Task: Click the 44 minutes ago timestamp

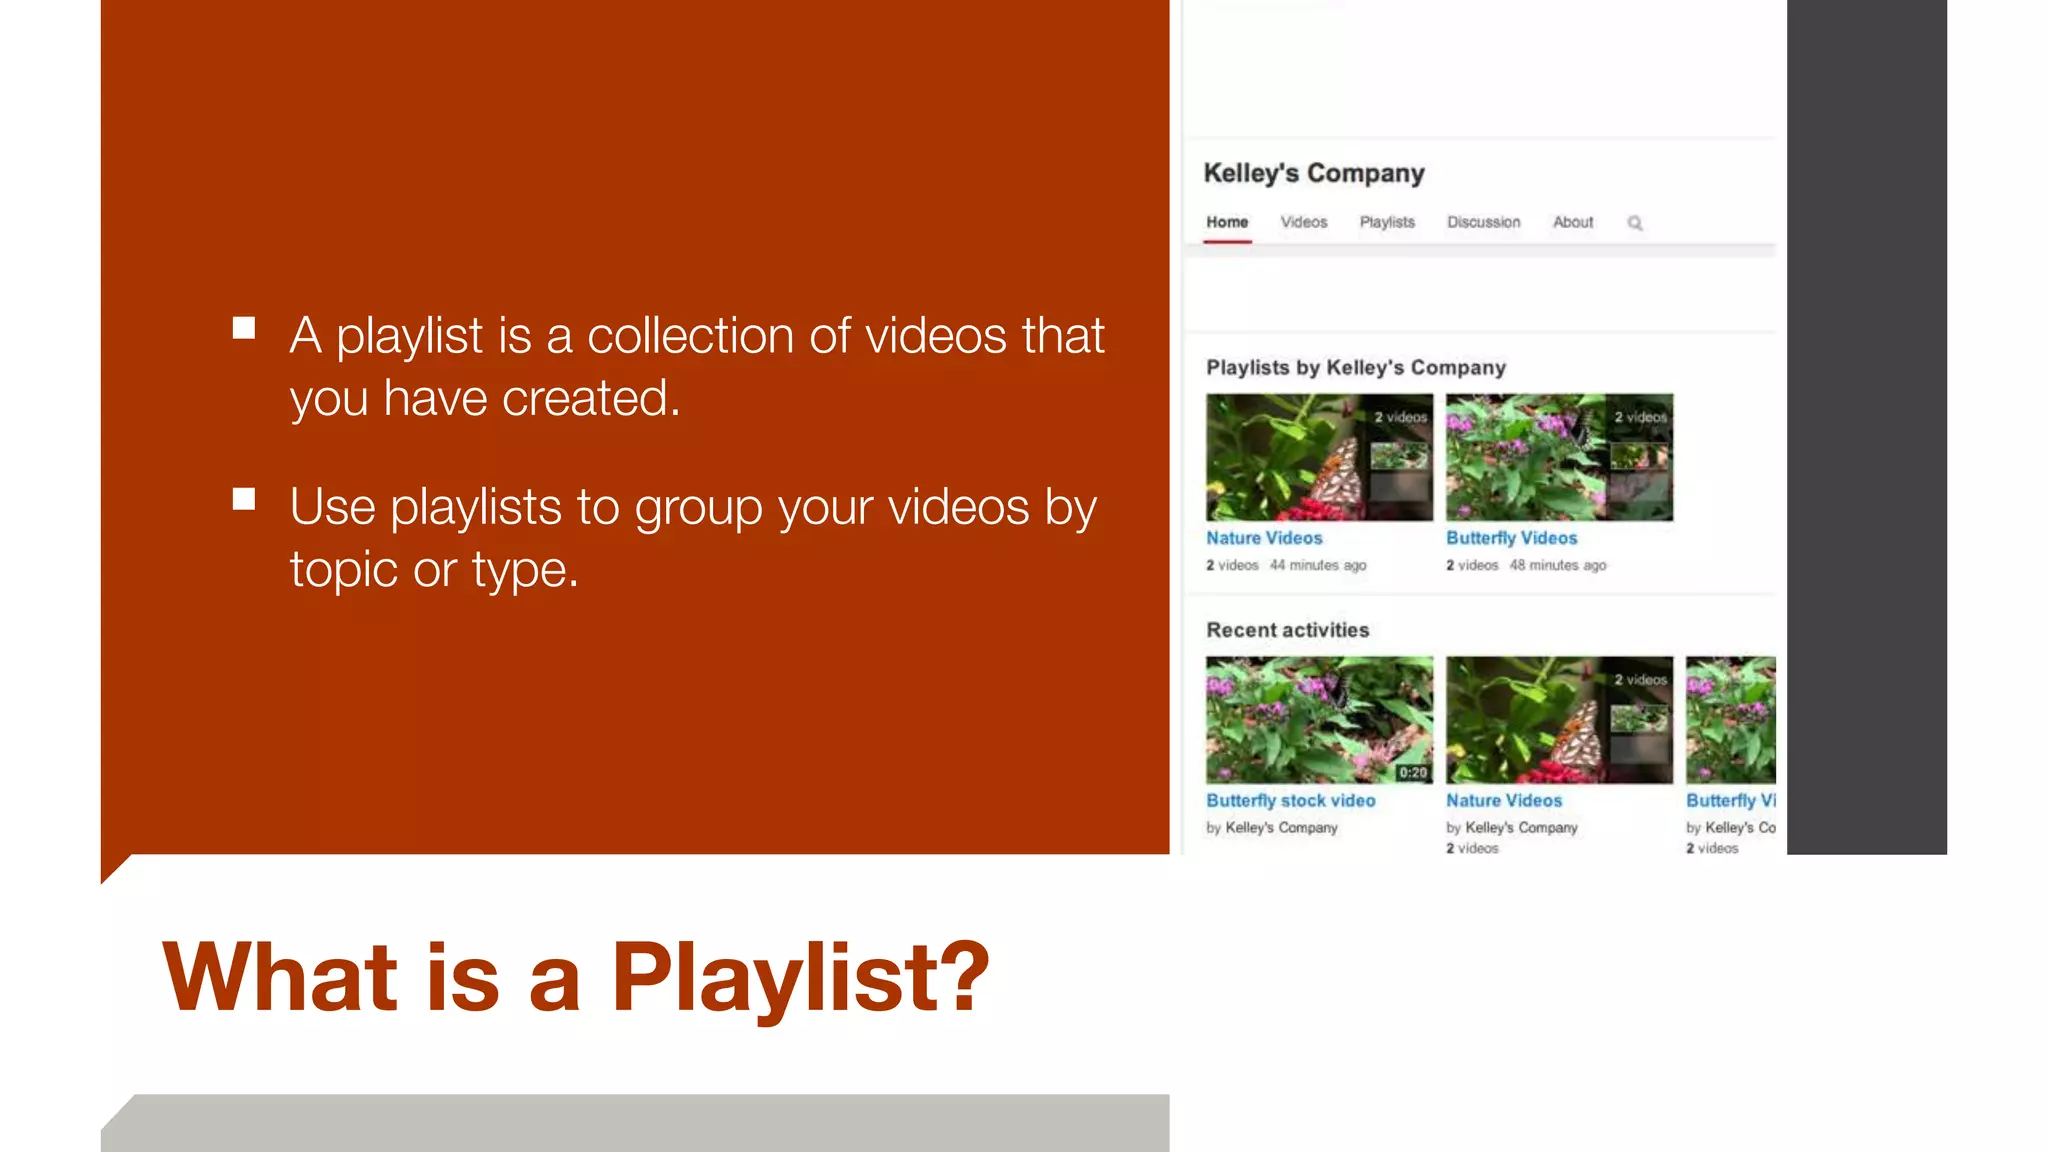Action: 1318,565
